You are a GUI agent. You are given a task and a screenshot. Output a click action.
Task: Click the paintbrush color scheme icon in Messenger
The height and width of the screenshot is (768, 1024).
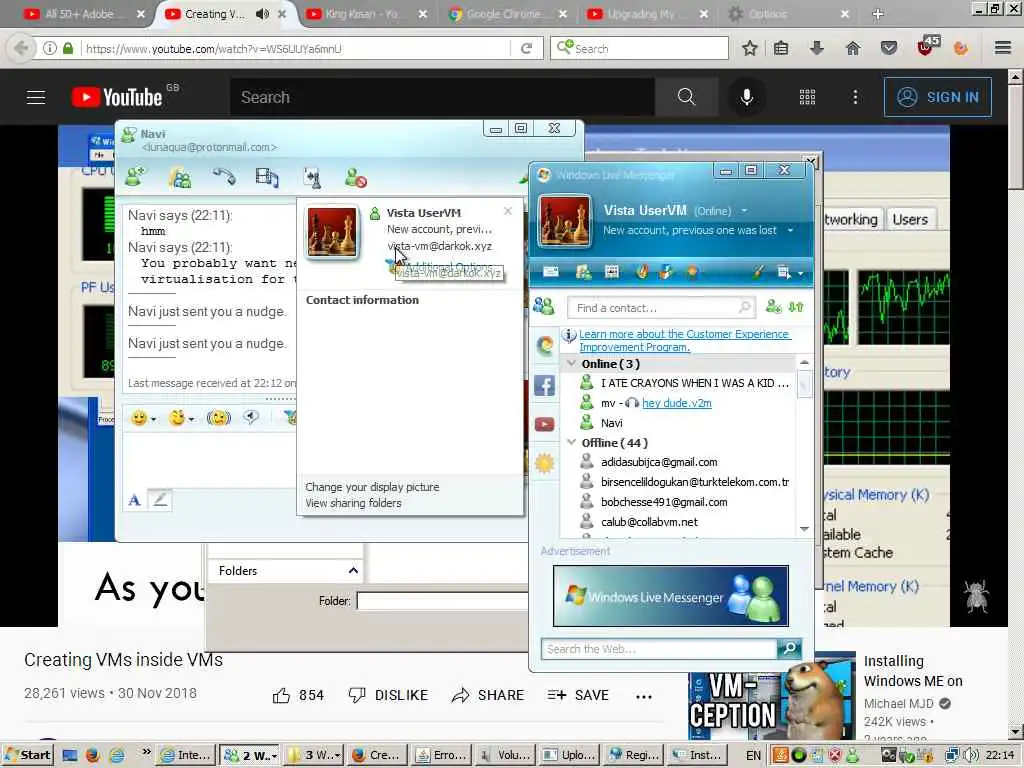[x=758, y=272]
